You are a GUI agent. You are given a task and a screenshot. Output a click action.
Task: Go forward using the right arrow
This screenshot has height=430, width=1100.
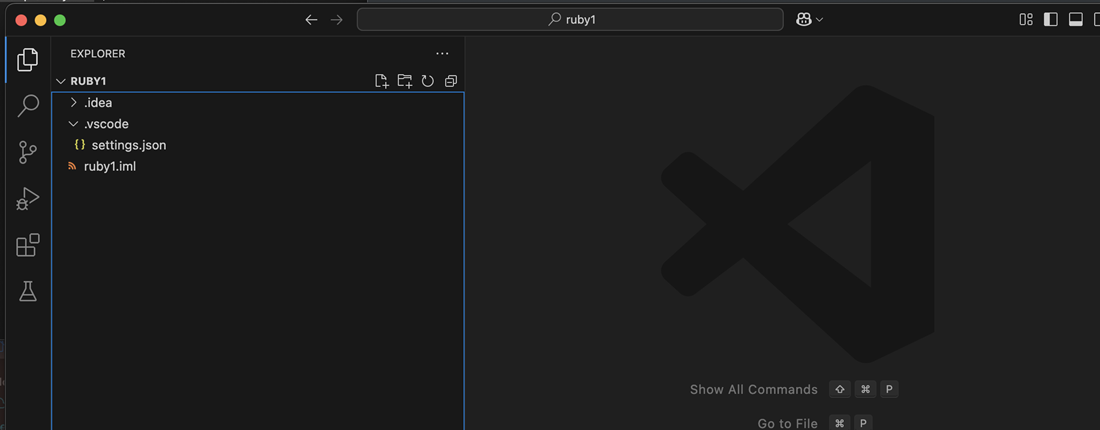point(337,20)
